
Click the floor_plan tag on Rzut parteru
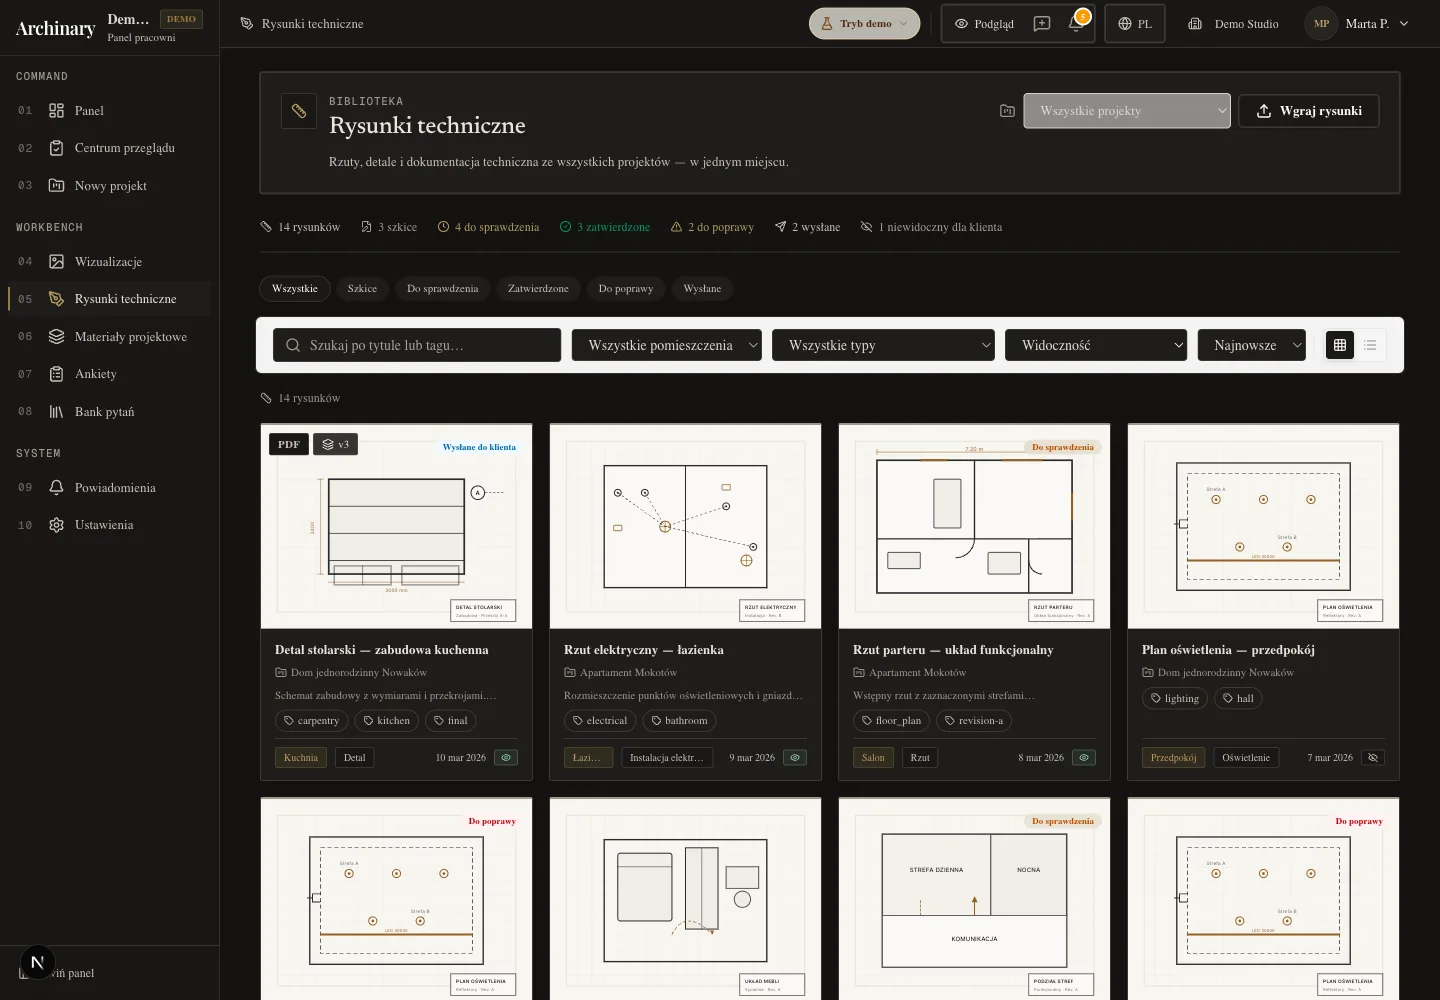point(891,721)
